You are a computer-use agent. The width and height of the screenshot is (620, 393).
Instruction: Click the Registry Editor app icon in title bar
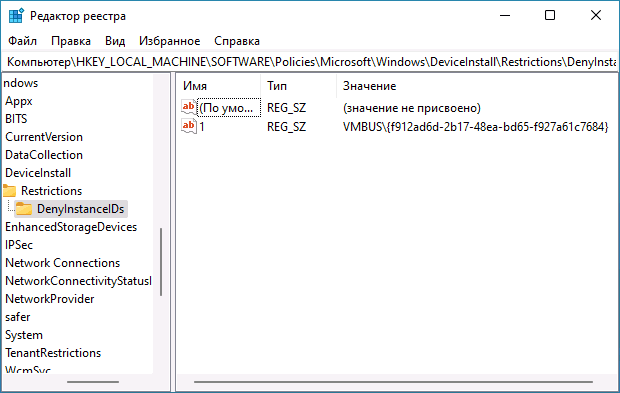pyautogui.click(x=16, y=16)
